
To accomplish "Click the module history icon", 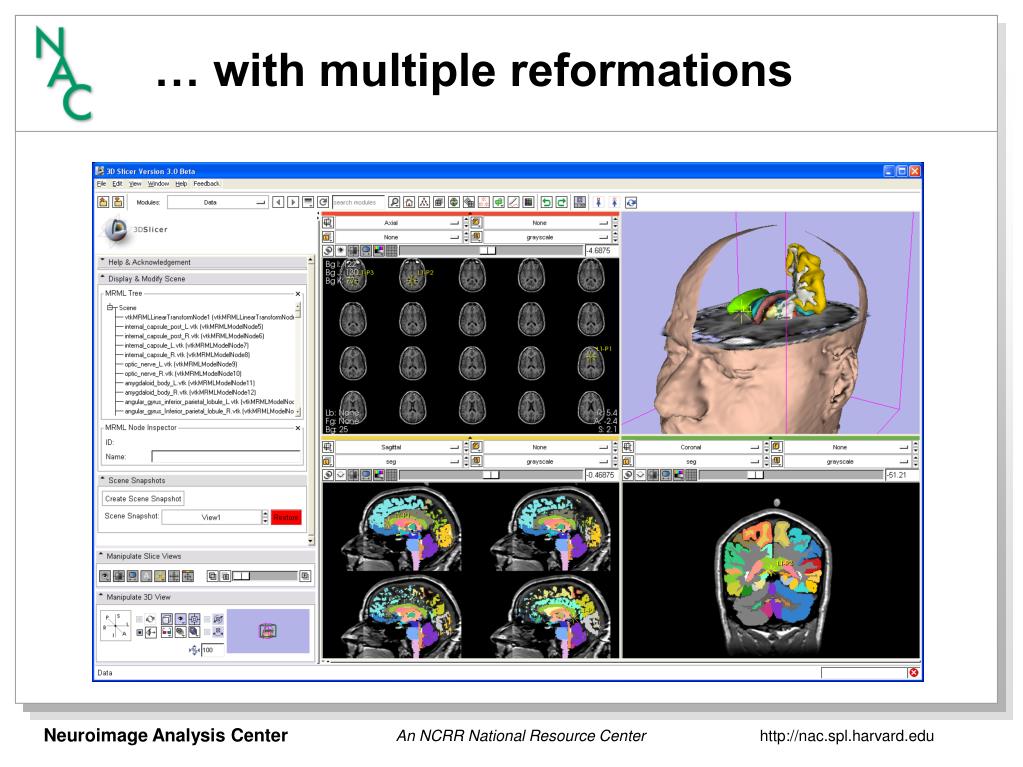I will click(308, 202).
